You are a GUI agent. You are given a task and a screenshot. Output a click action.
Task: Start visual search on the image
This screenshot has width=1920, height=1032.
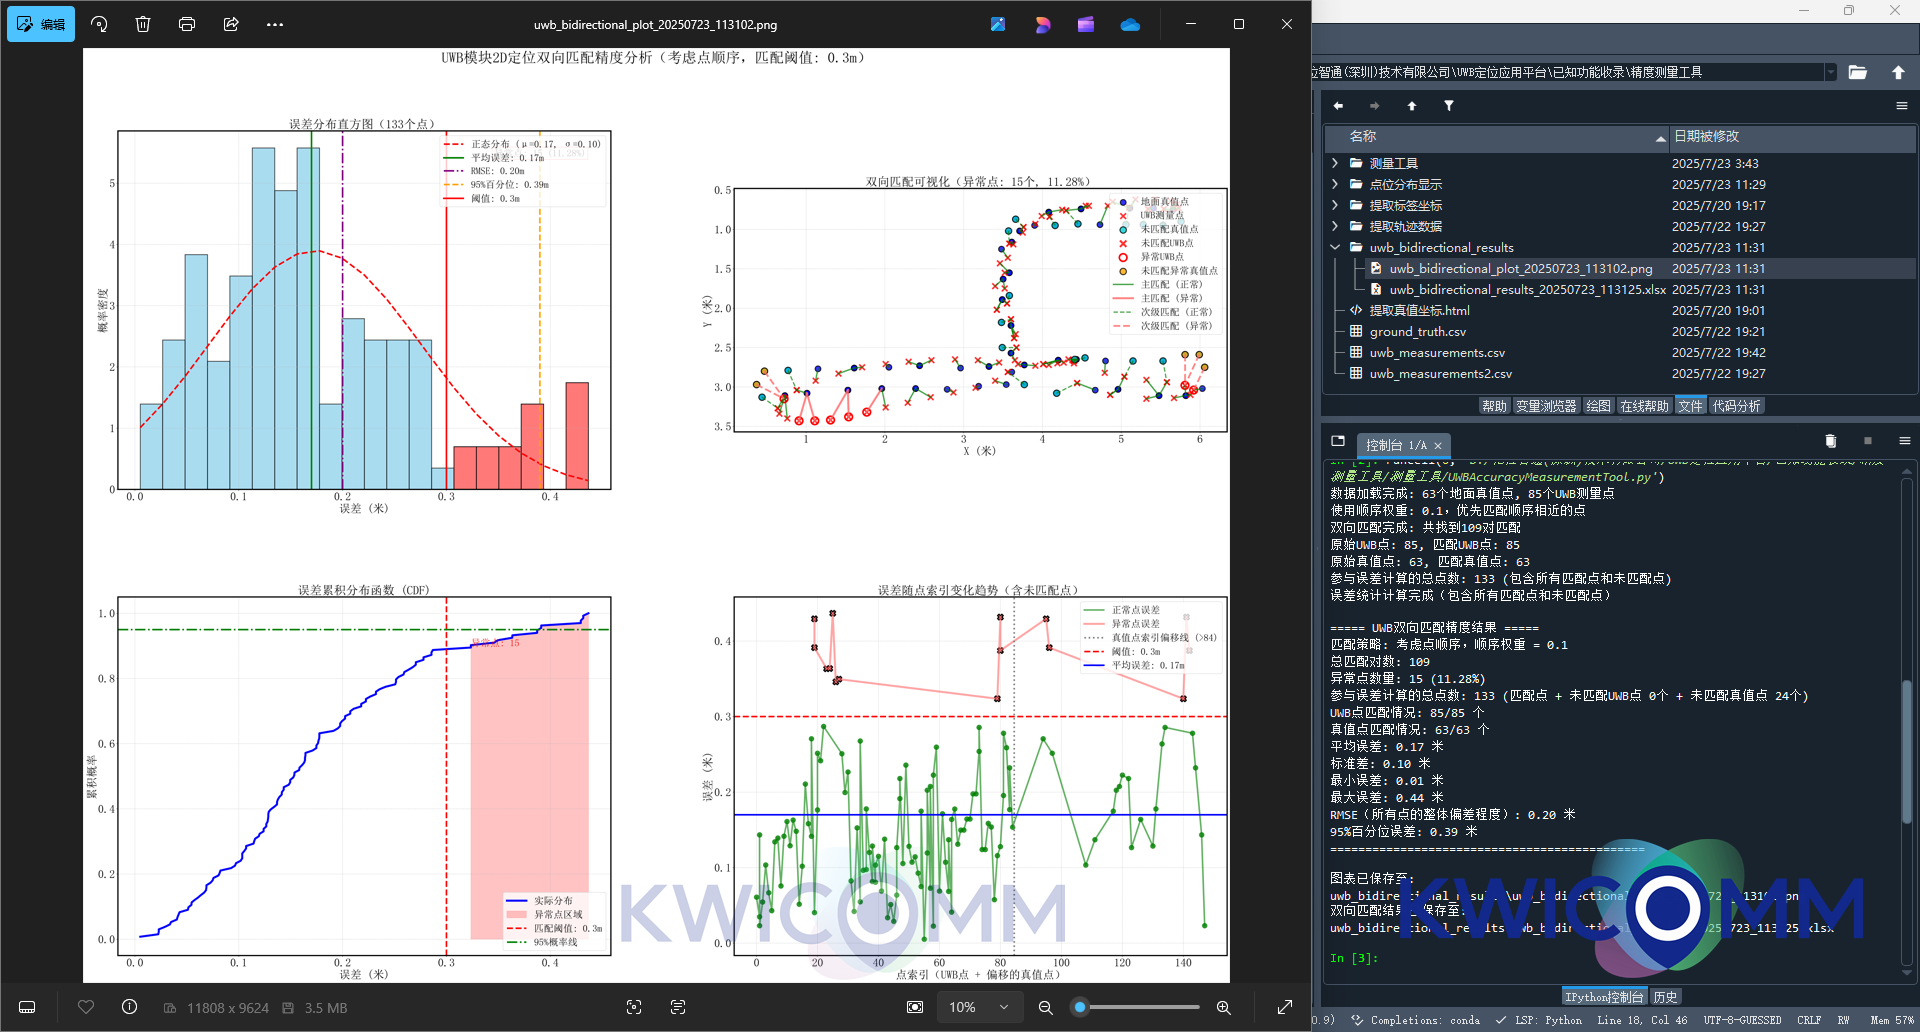(x=634, y=1007)
